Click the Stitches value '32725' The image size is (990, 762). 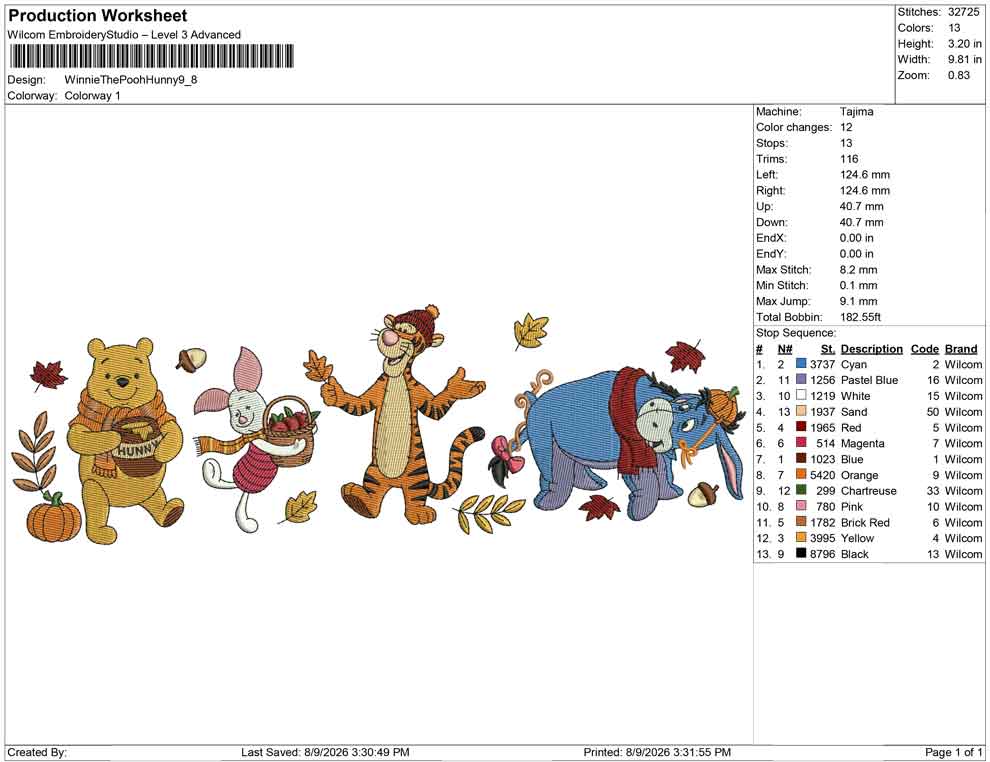click(964, 12)
